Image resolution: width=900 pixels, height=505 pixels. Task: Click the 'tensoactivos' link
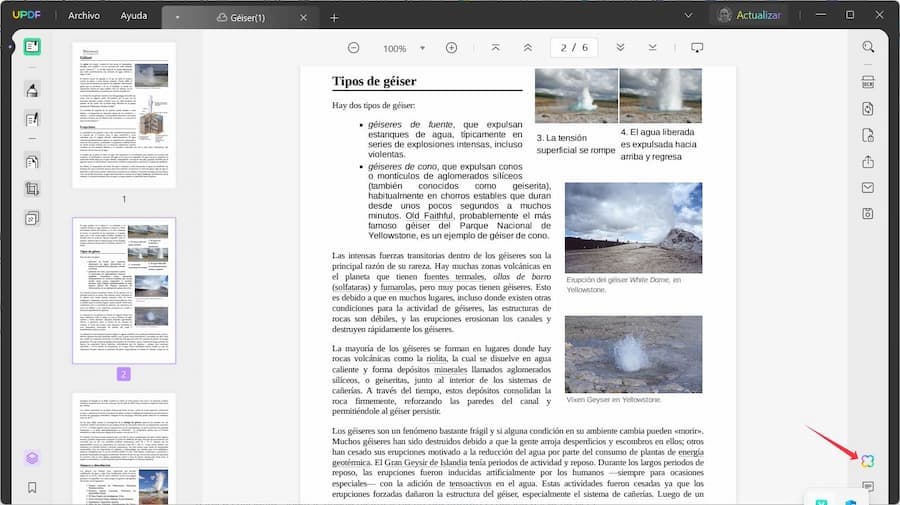[x=470, y=484]
